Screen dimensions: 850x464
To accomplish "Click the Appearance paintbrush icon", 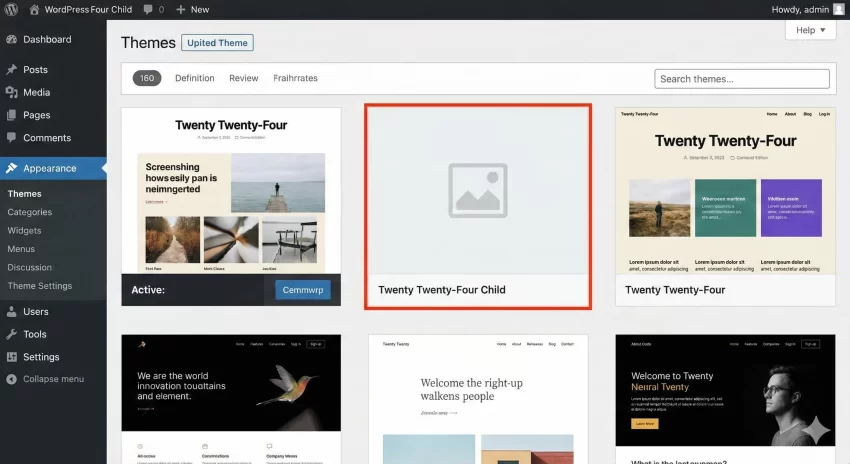I will (11, 168).
